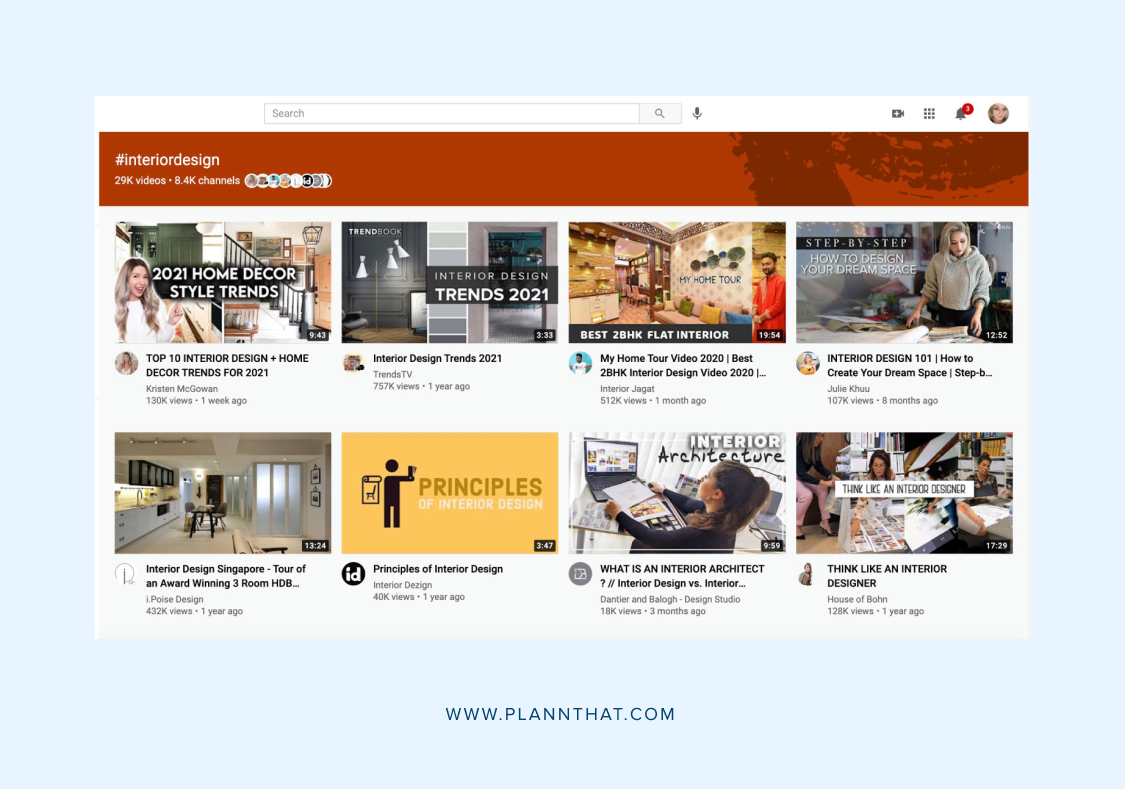Open the Singapore HDB kitchen tour thumbnail
This screenshot has height=789, width=1125.
click(x=223, y=493)
